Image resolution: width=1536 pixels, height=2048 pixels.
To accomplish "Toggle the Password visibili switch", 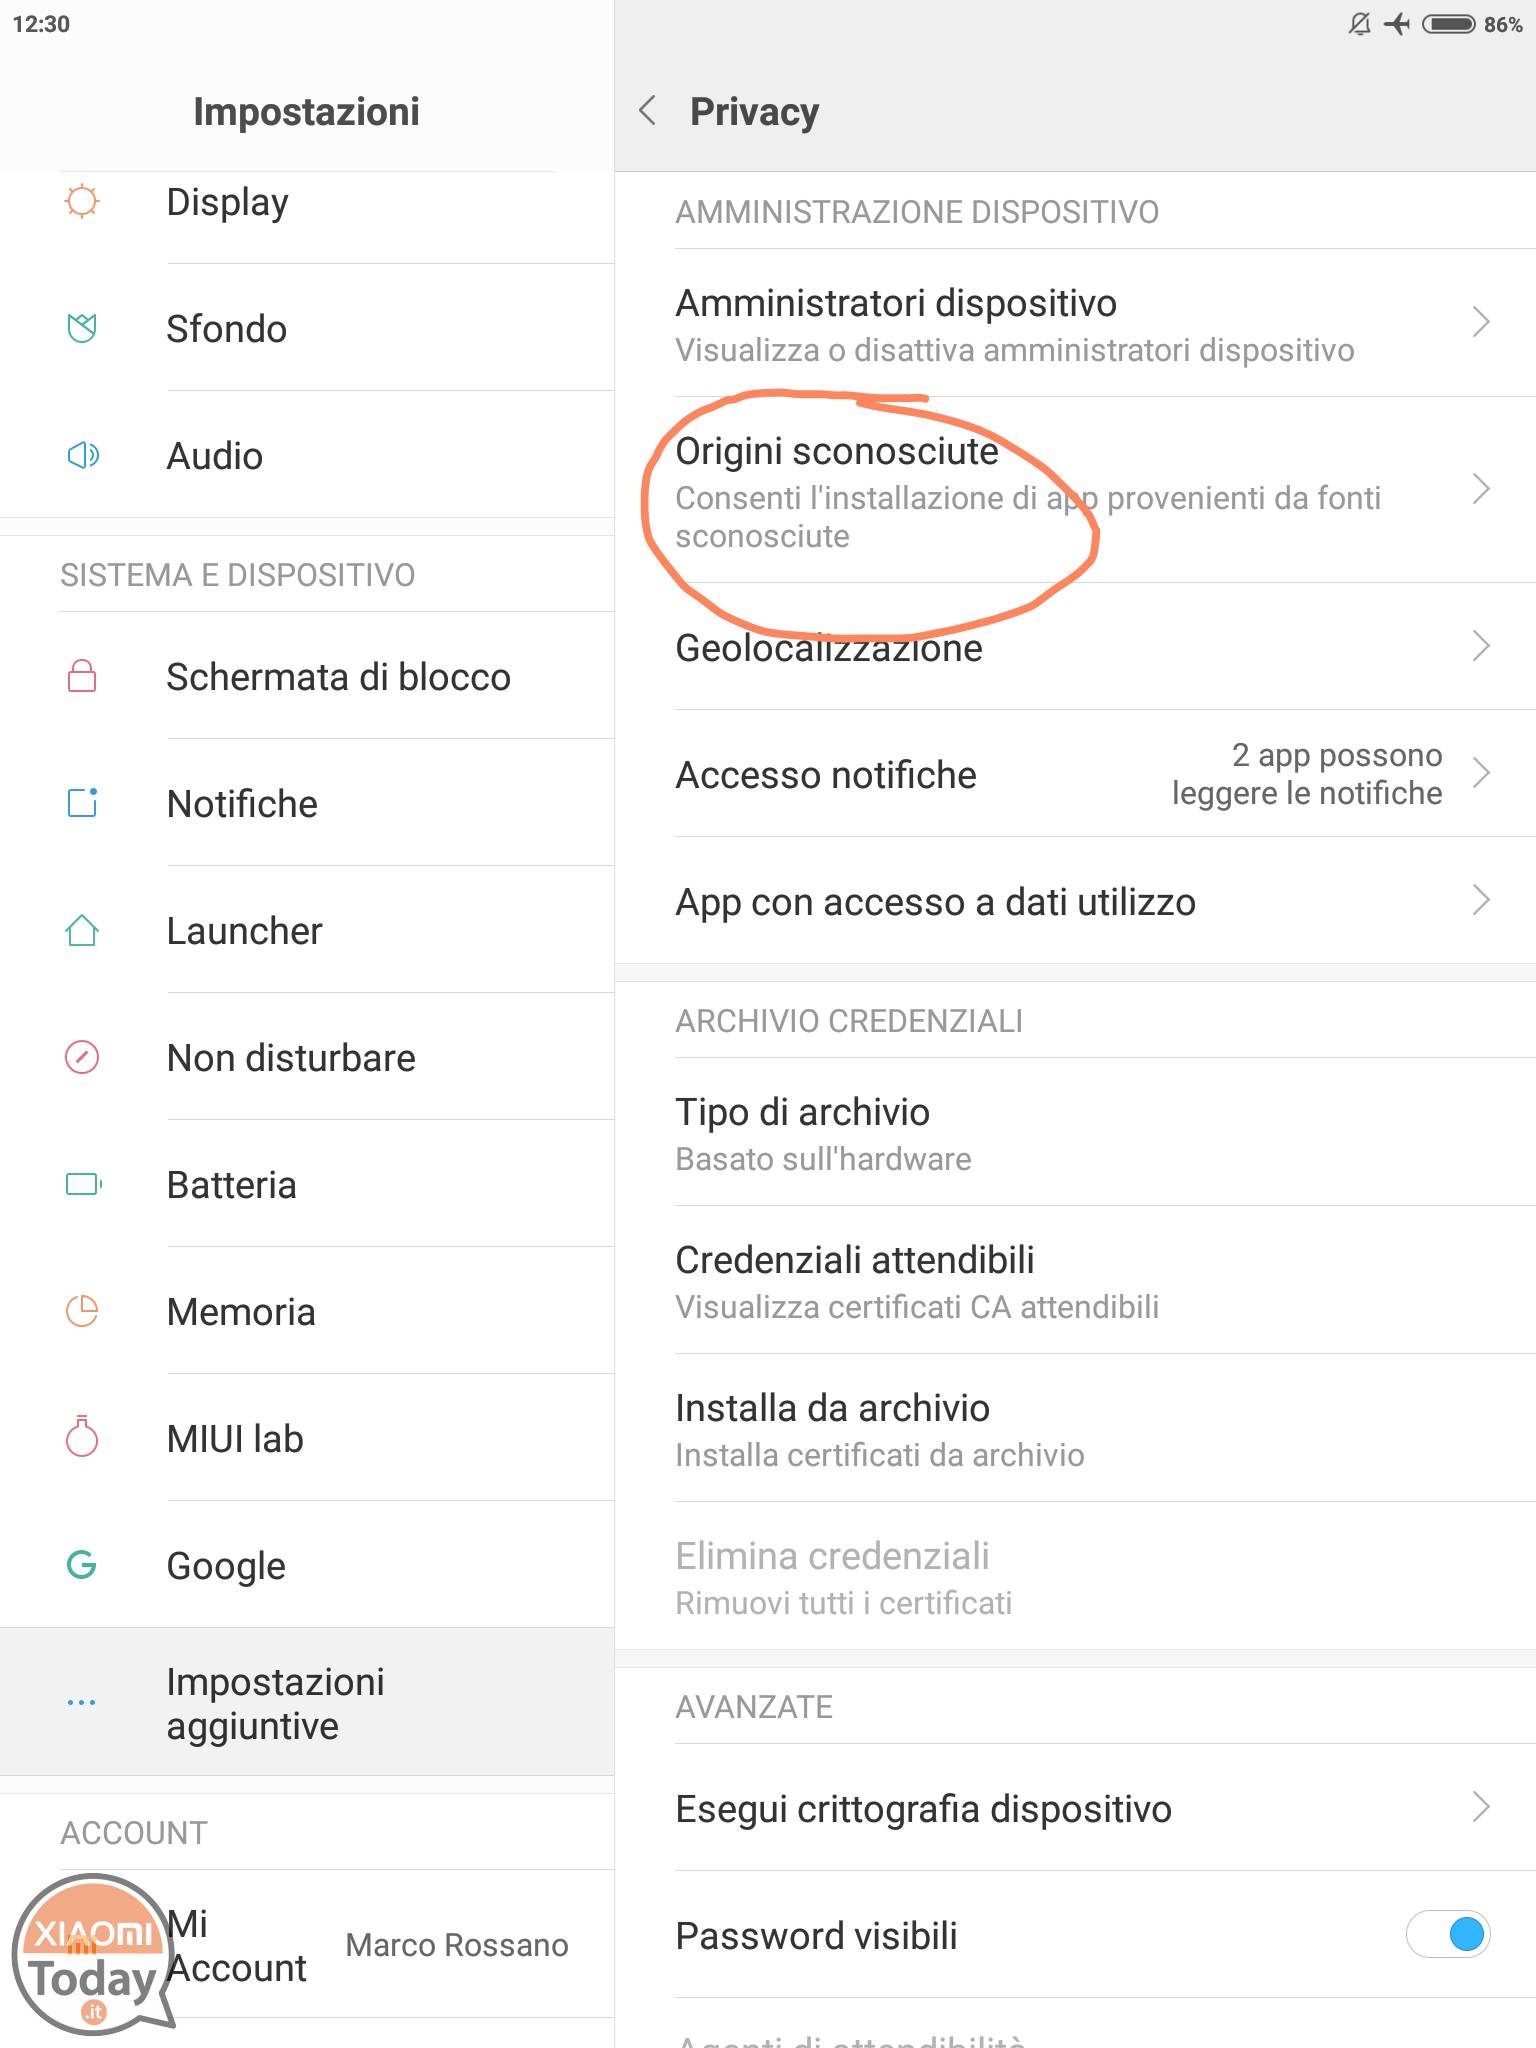I will coord(1448,1935).
